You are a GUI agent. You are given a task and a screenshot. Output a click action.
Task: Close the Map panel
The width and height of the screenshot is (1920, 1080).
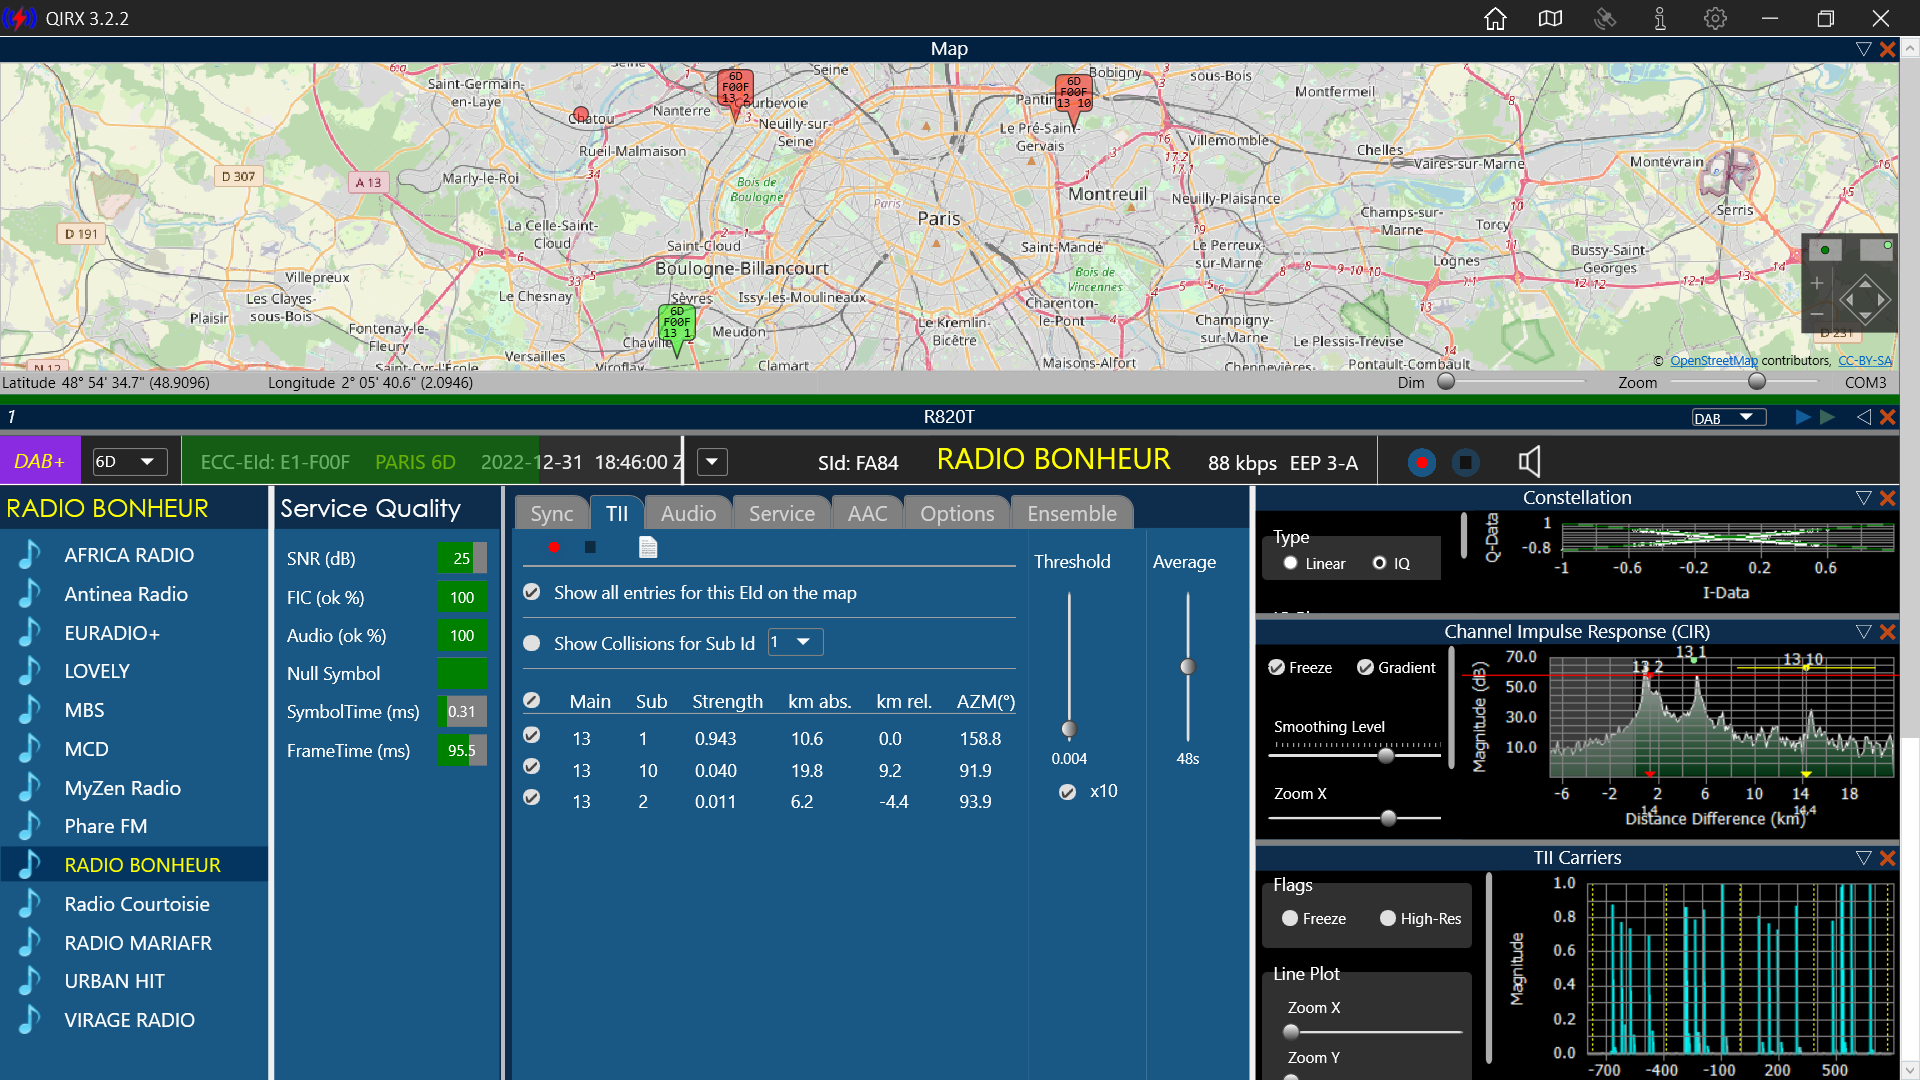coord(1887,49)
